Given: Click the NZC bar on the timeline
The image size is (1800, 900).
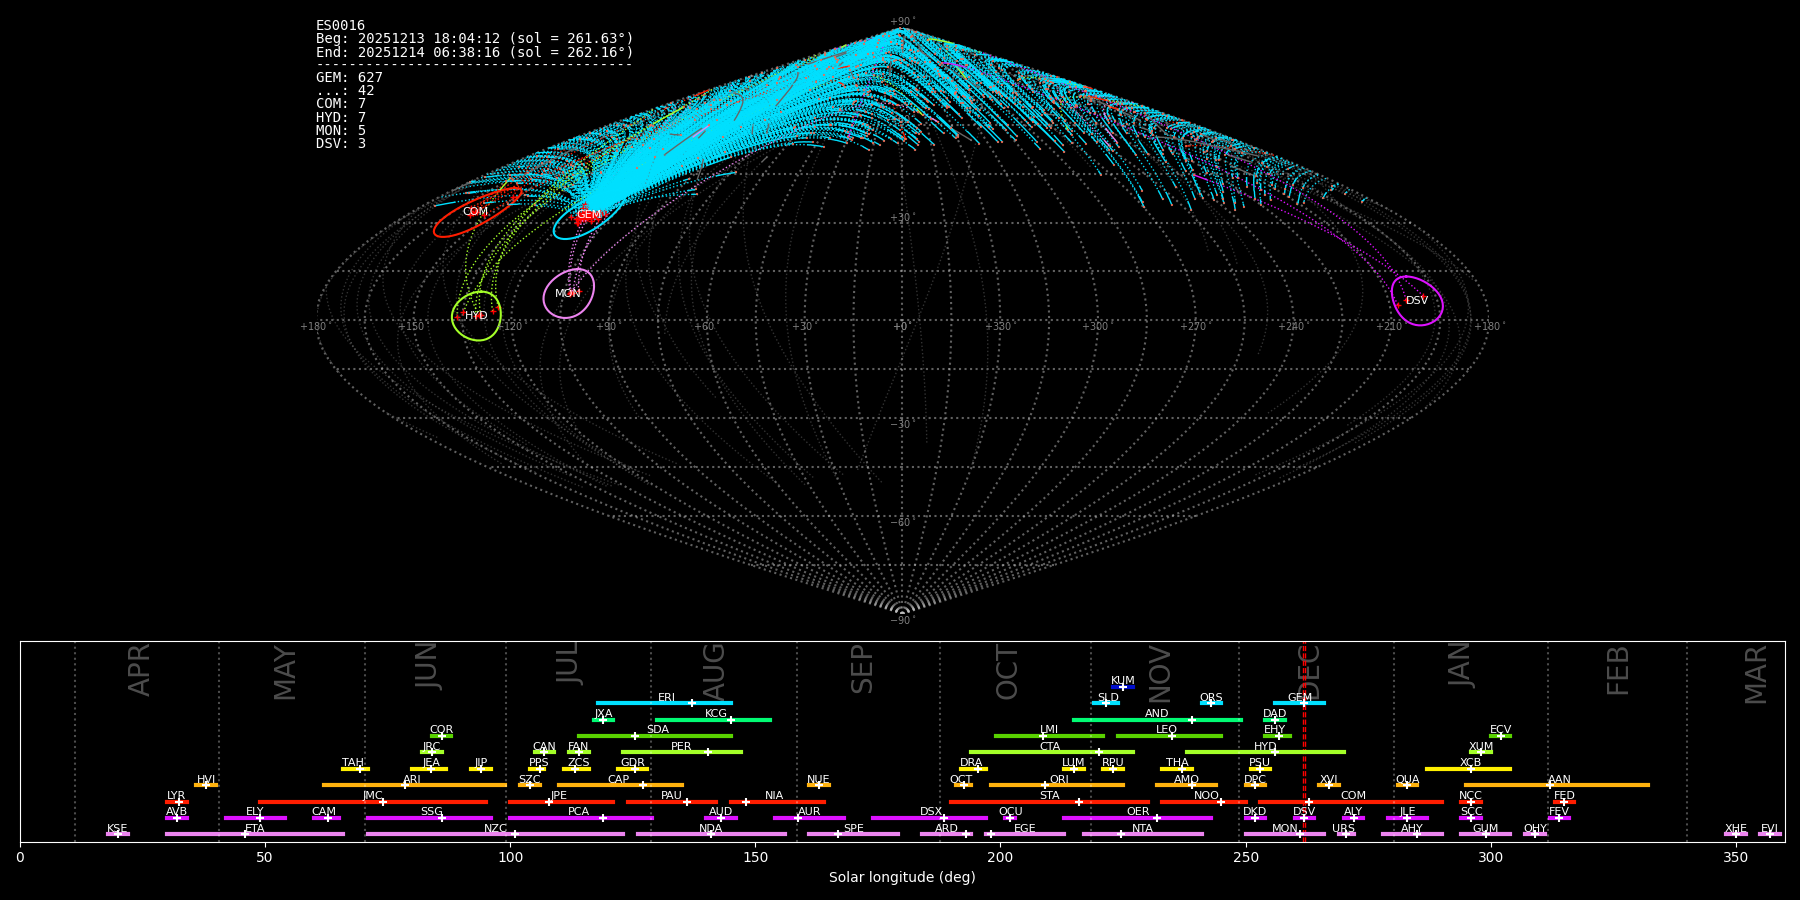Looking at the screenshot, I should click(x=495, y=834).
